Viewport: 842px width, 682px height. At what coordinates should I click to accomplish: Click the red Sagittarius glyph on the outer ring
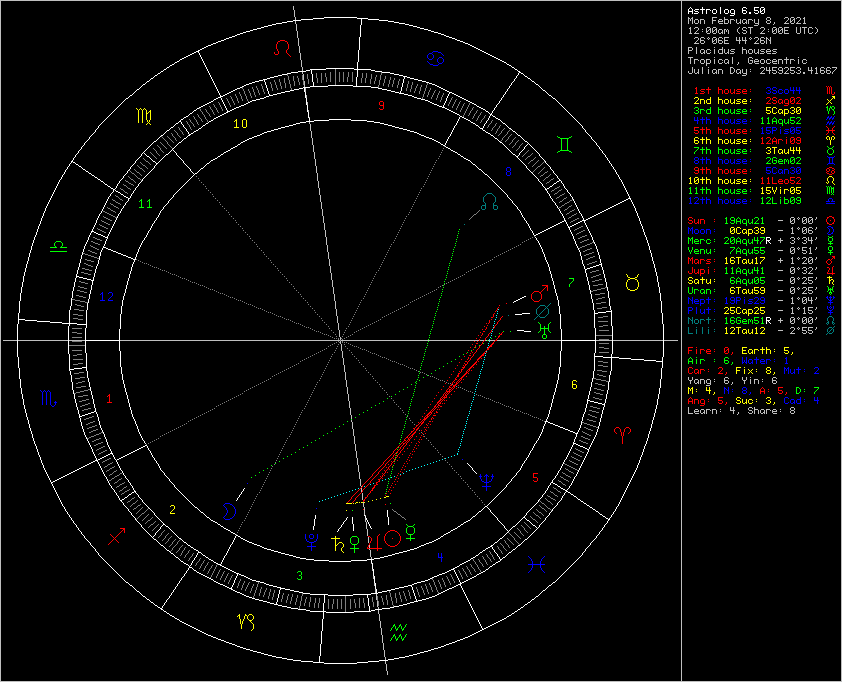(x=117, y=536)
